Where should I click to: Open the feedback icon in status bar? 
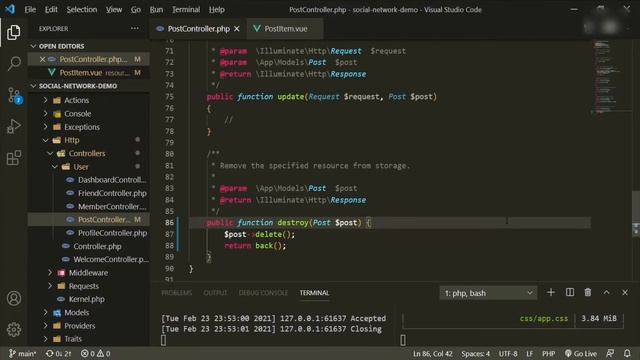click(x=610, y=353)
